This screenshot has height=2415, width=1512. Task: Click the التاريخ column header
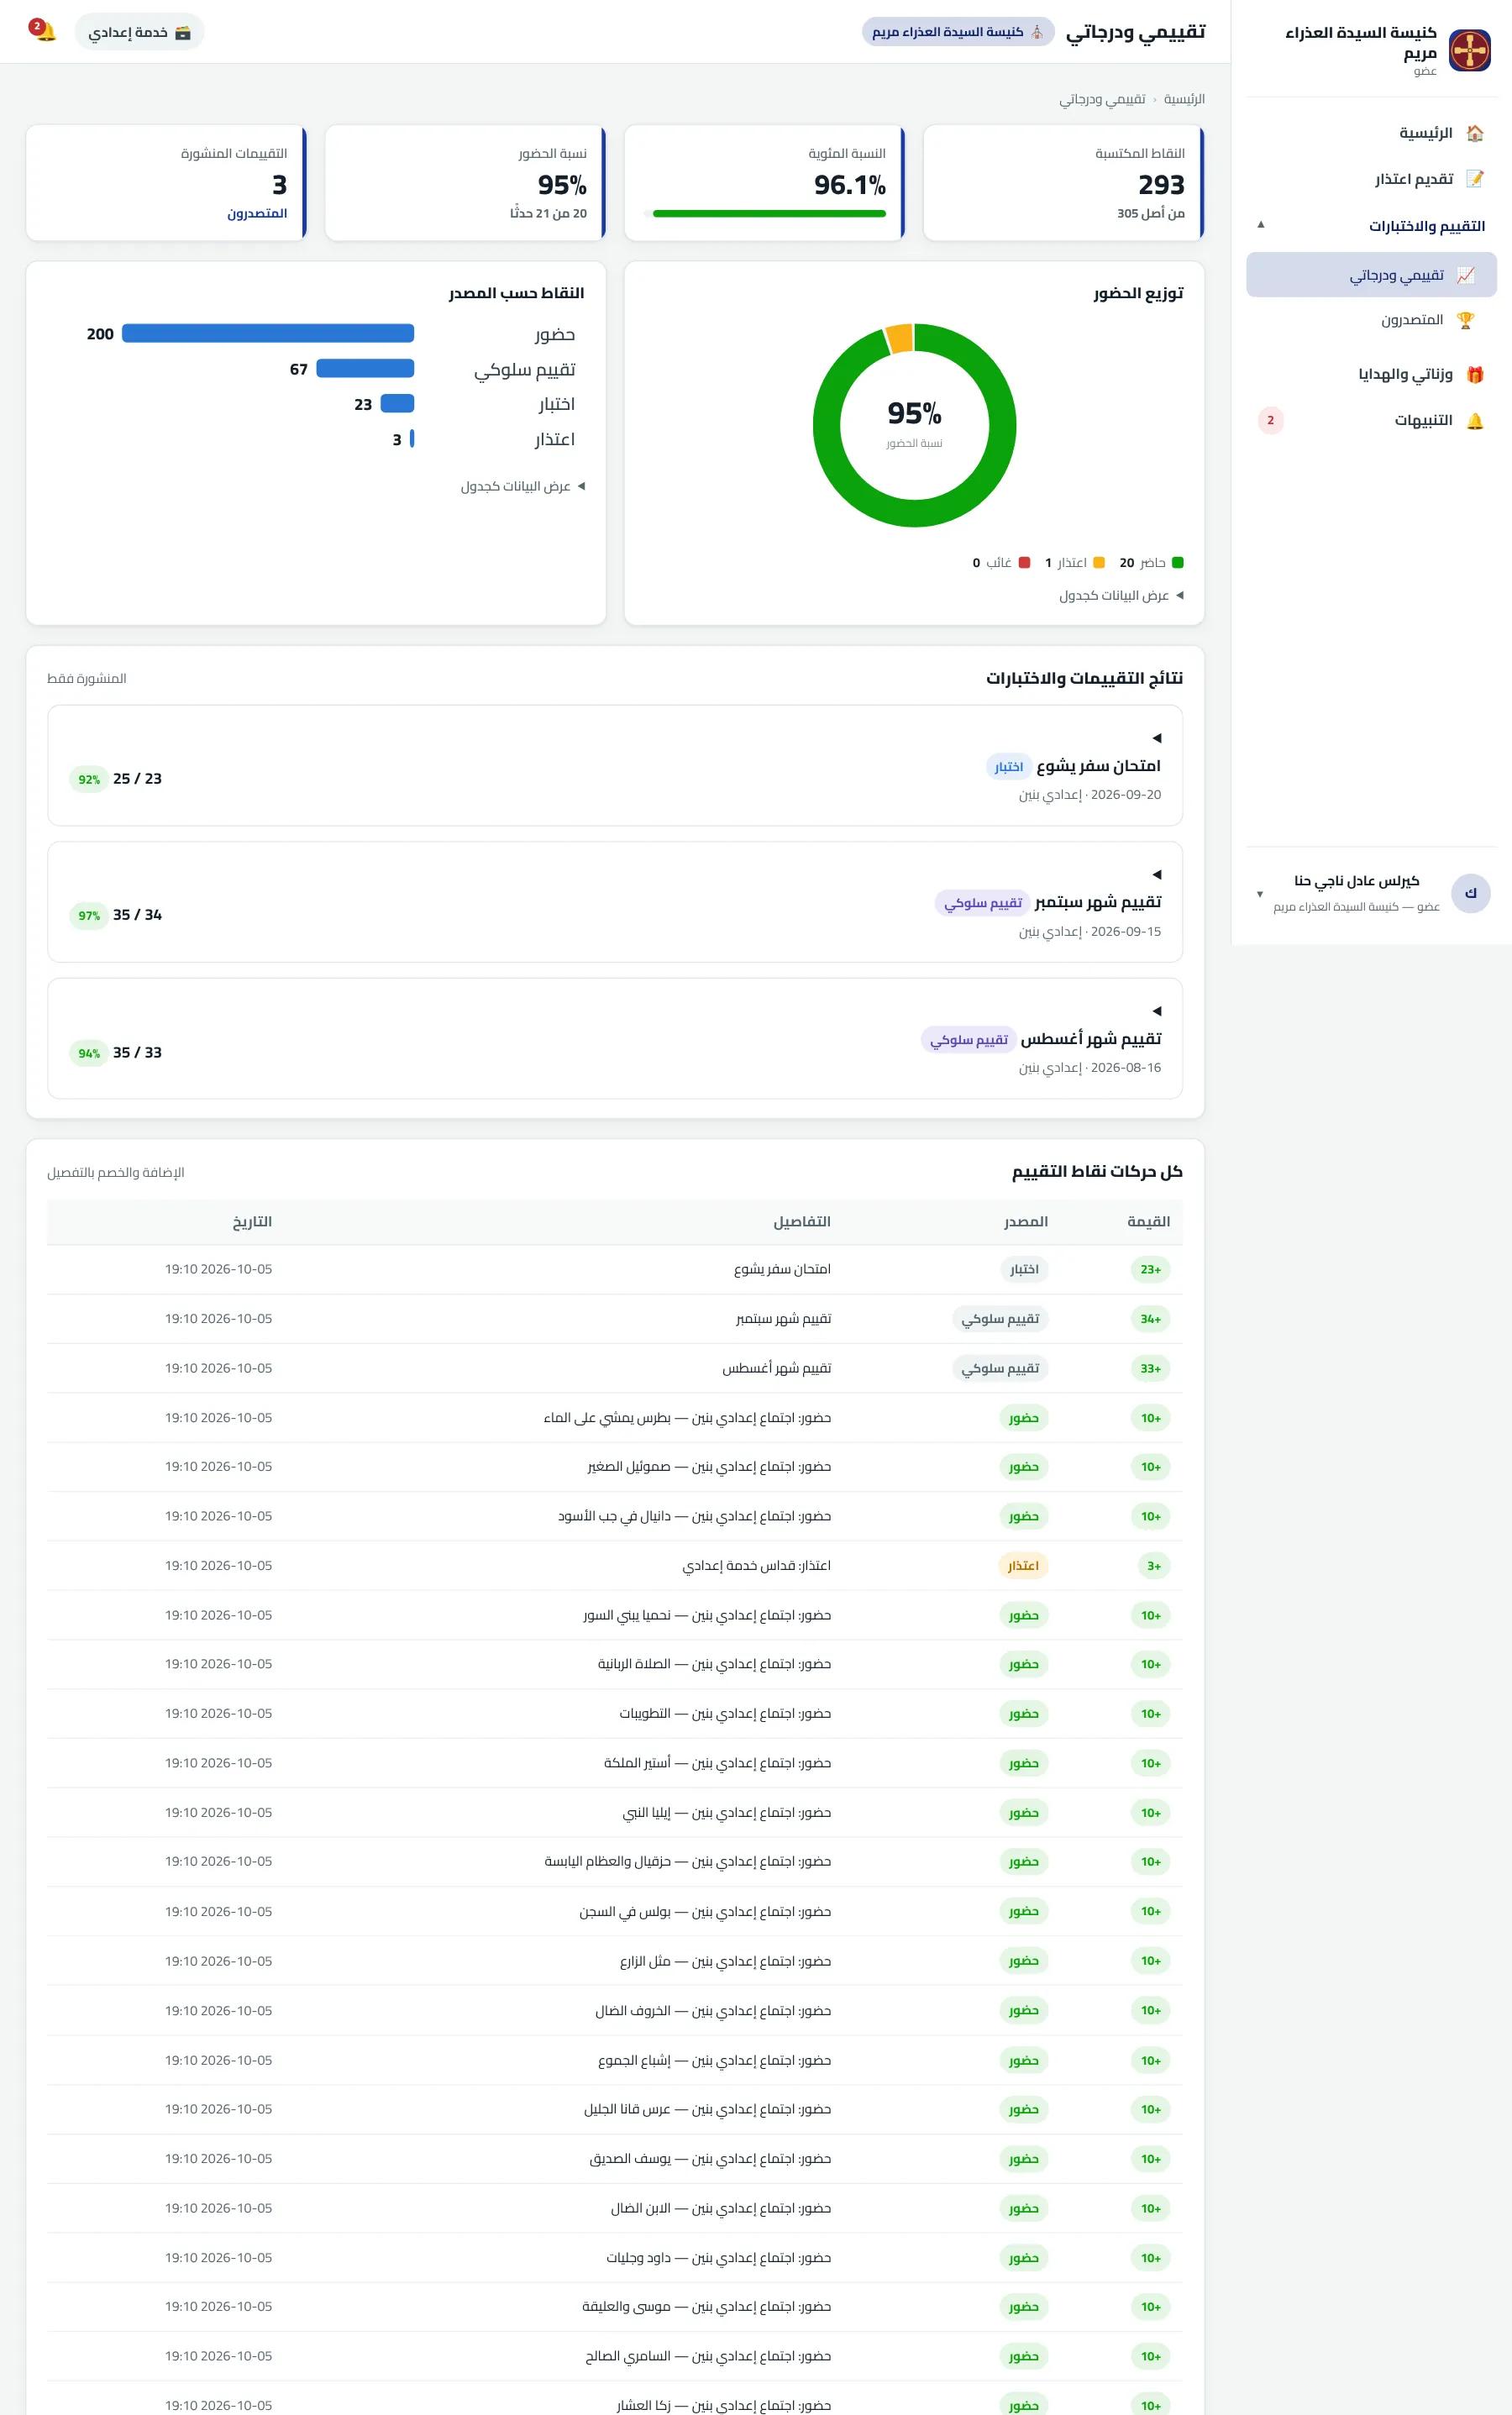coord(252,1222)
